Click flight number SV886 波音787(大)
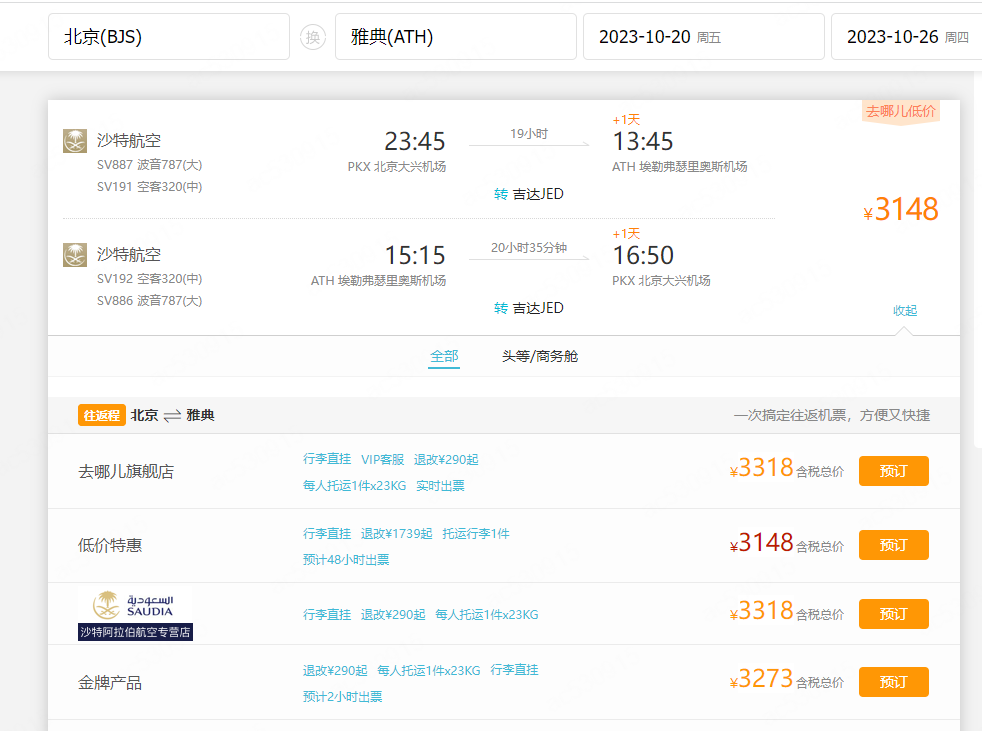The width and height of the screenshot is (982, 731). (x=149, y=301)
